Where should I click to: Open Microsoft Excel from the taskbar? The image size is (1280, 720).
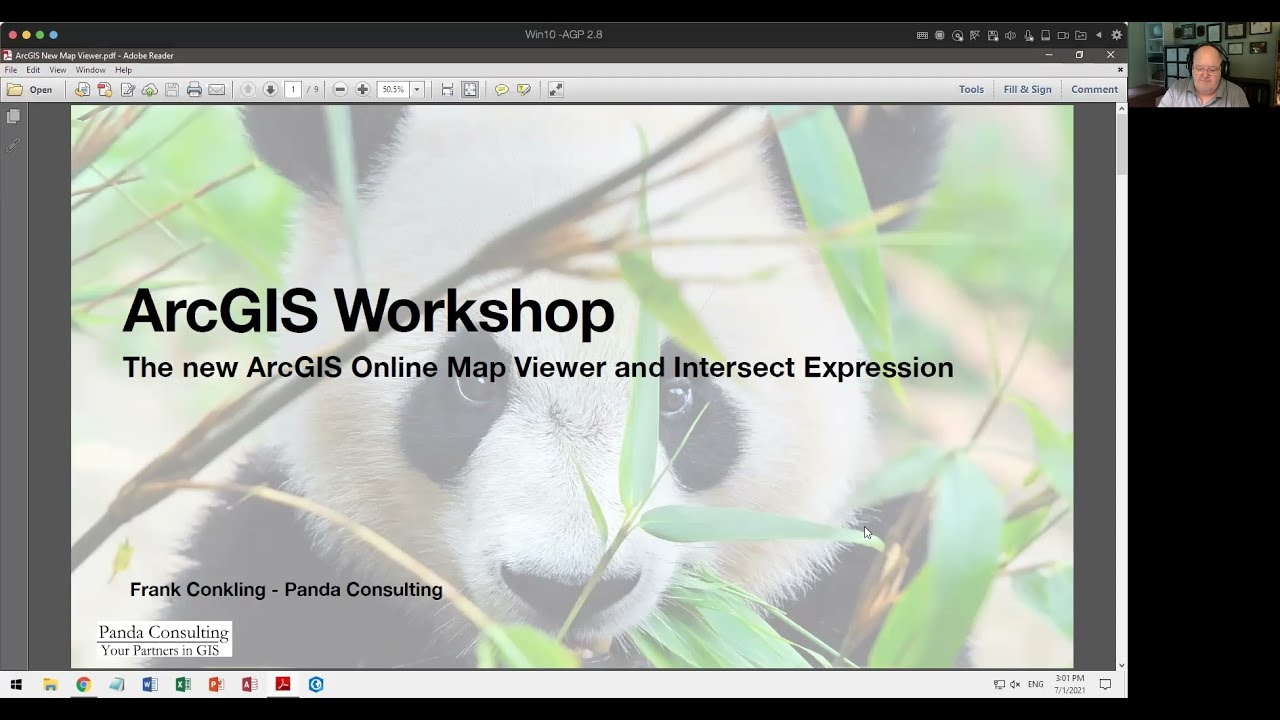click(183, 684)
